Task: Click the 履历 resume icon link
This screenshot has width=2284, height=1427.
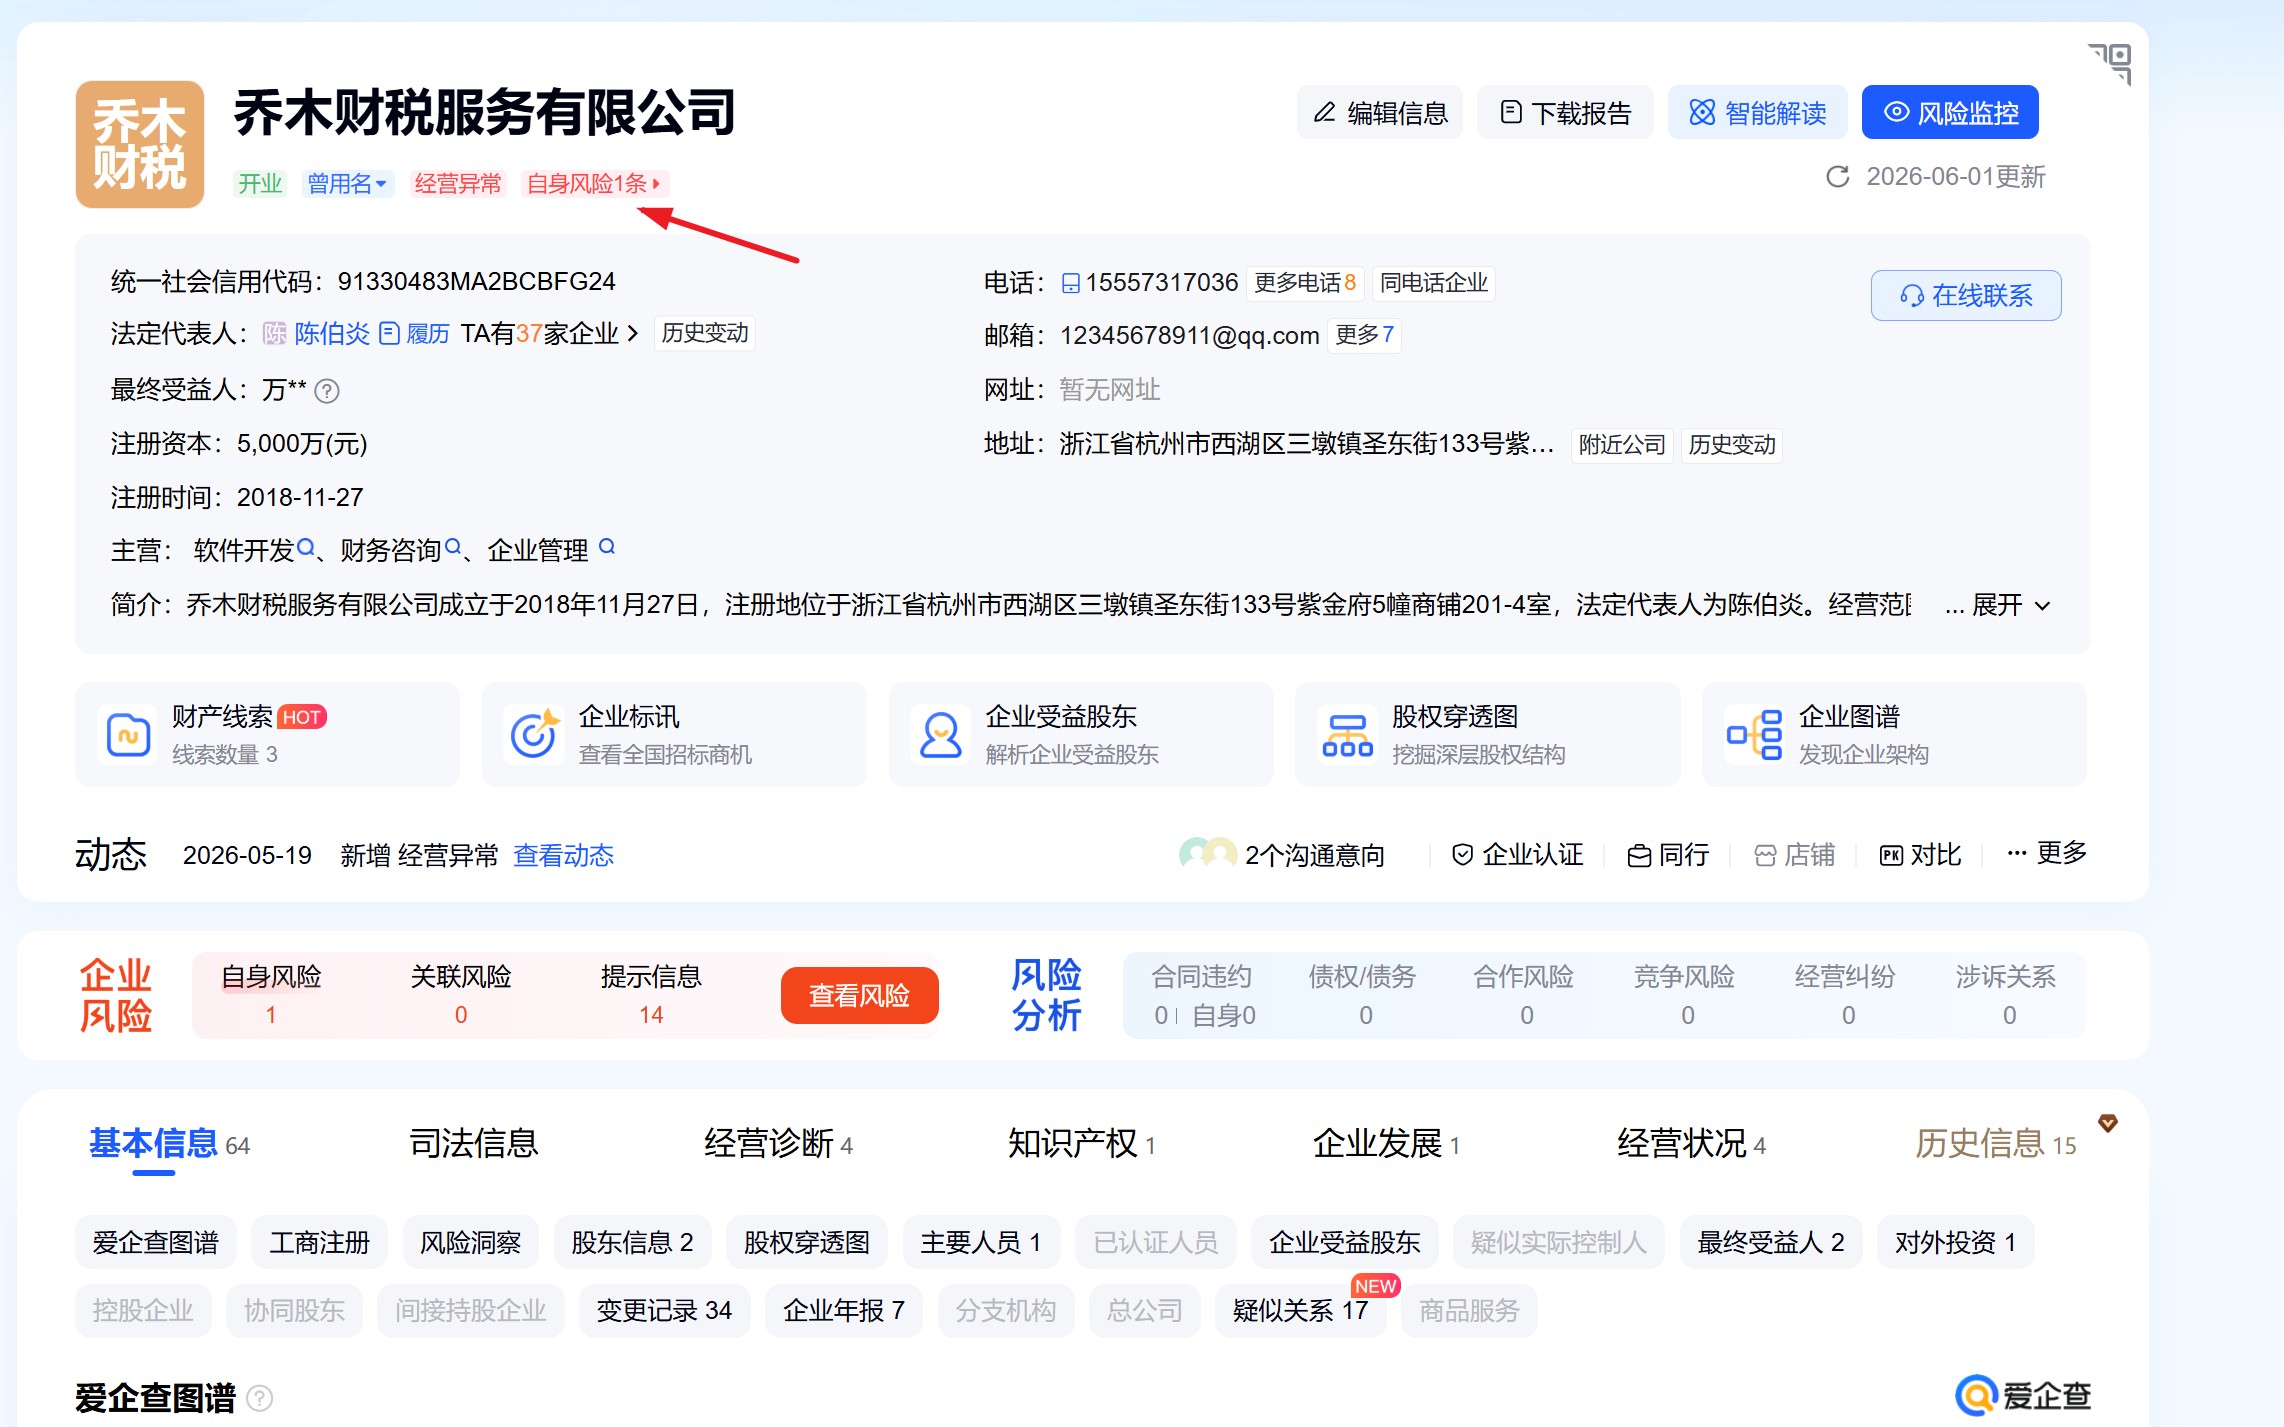Action: (x=414, y=333)
